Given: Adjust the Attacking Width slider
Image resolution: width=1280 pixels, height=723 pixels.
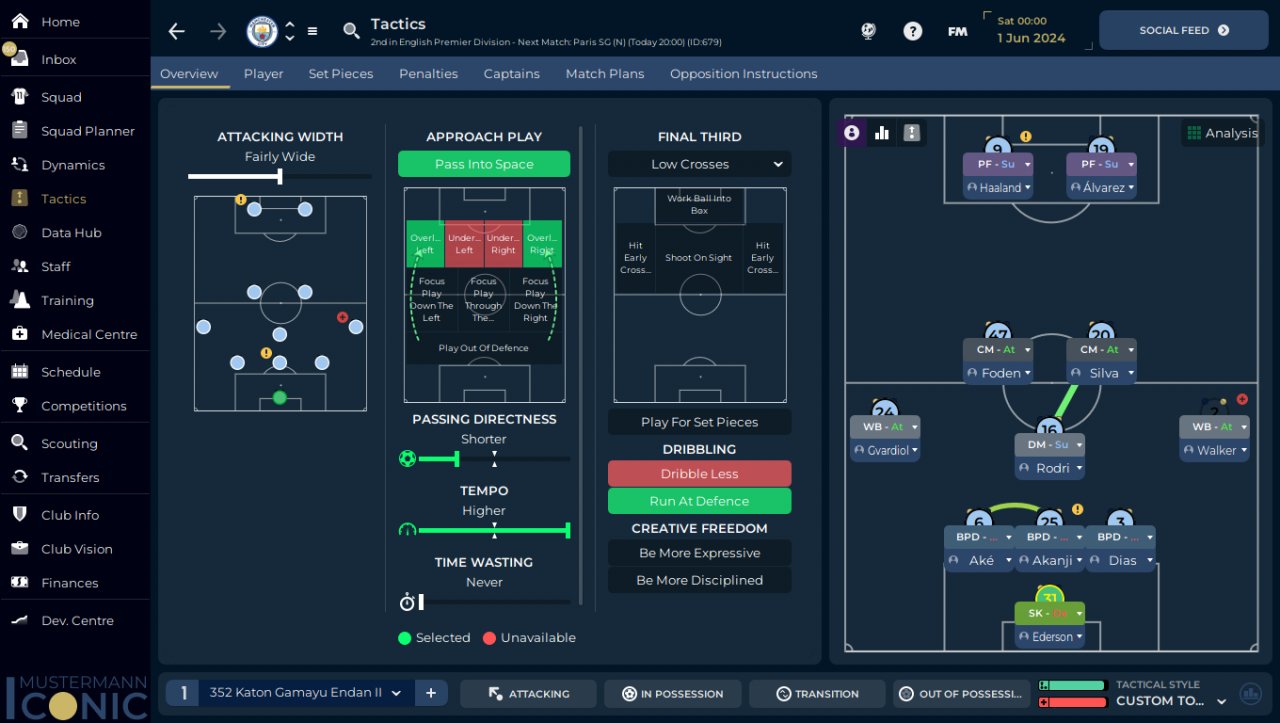Looking at the screenshot, I should 279,177.
